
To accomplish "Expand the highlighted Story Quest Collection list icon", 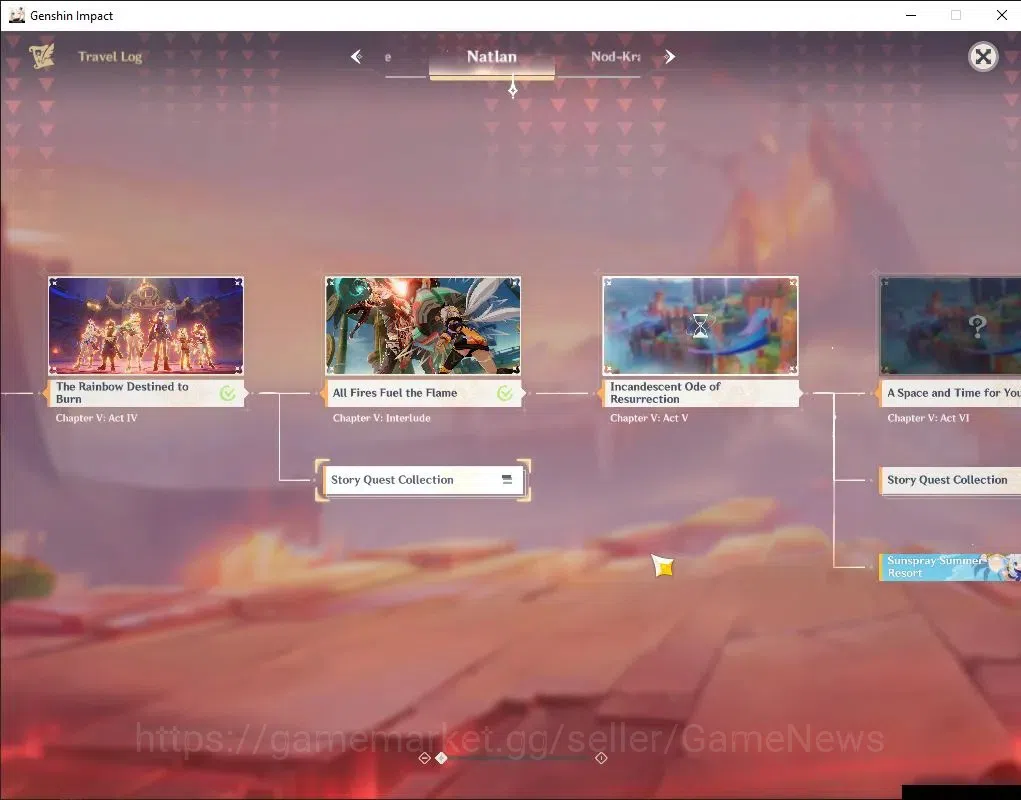I will pyautogui.click(x=507, y=480).
